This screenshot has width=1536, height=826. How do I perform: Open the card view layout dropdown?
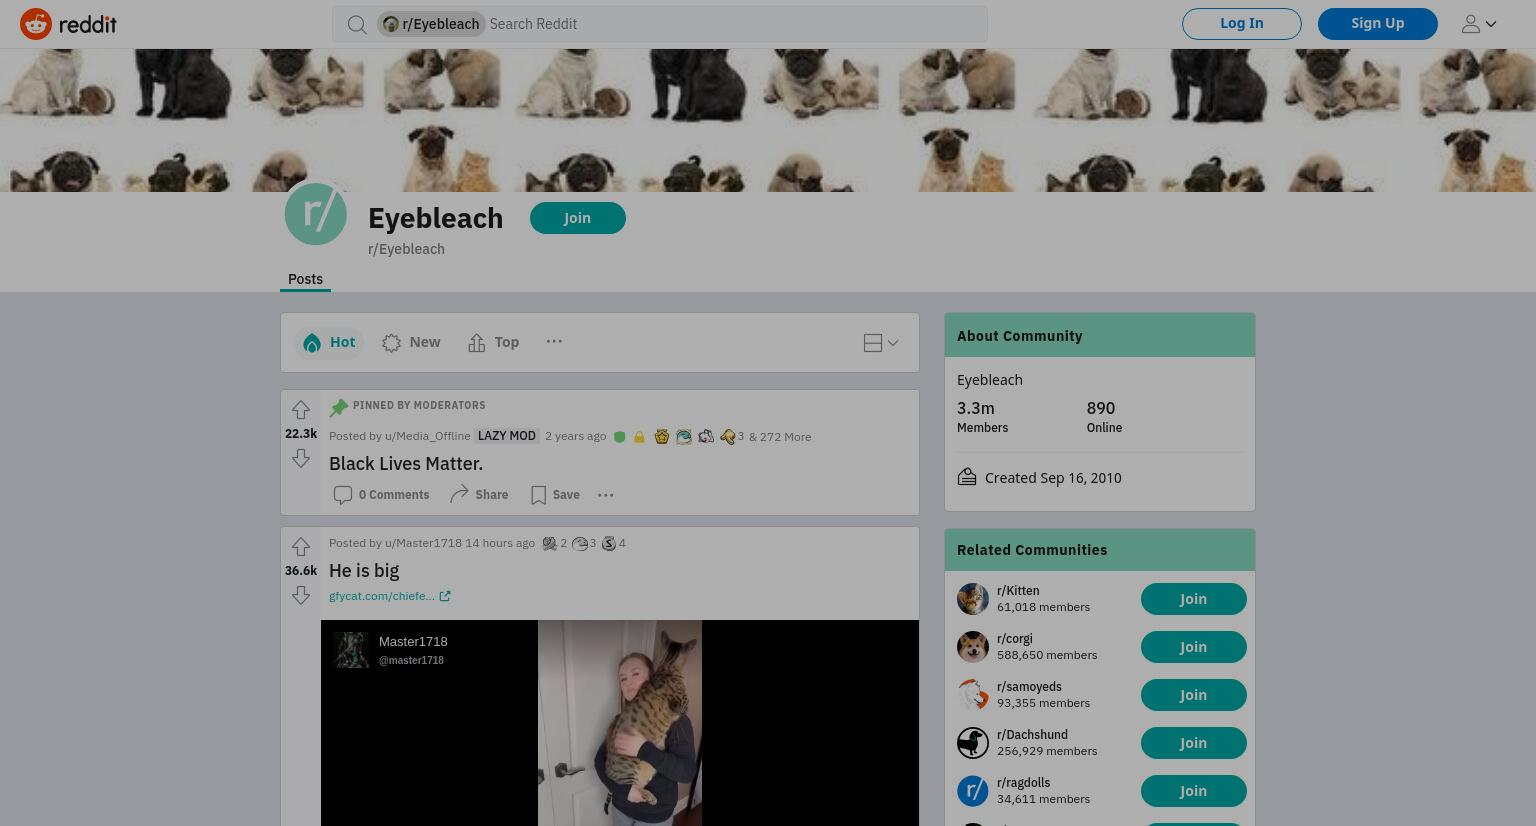[881, 343]
